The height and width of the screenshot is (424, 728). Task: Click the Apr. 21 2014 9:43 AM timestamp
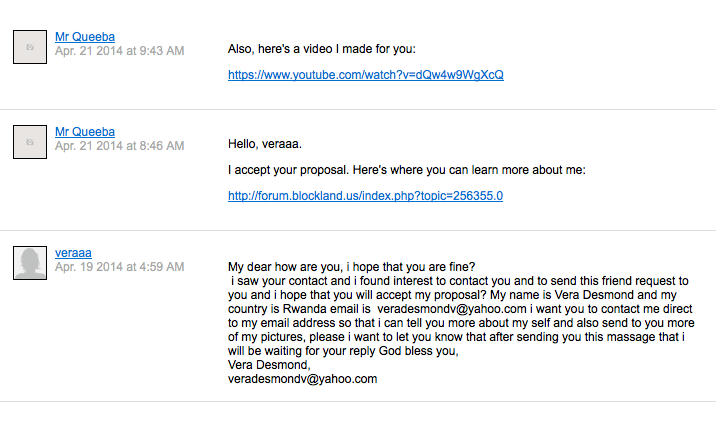click(119, 50)
